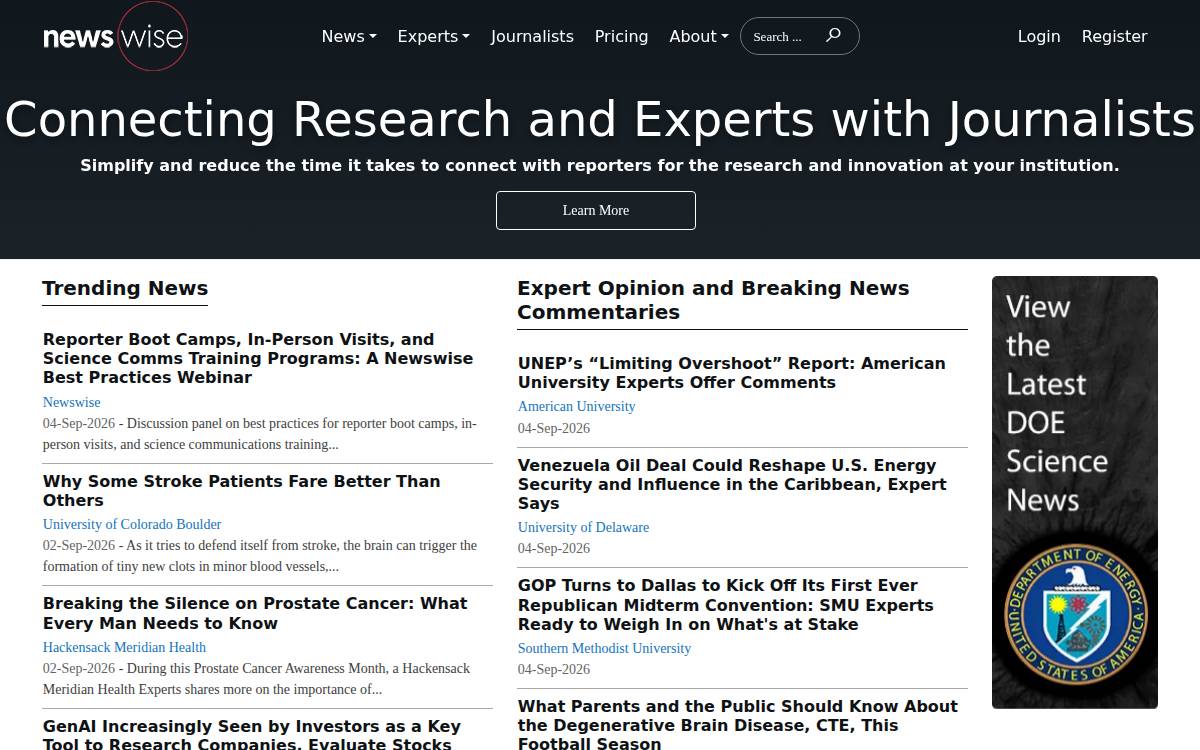
Task: Click the Simplify and reduce the time tagline
Action: coord(600,165)
